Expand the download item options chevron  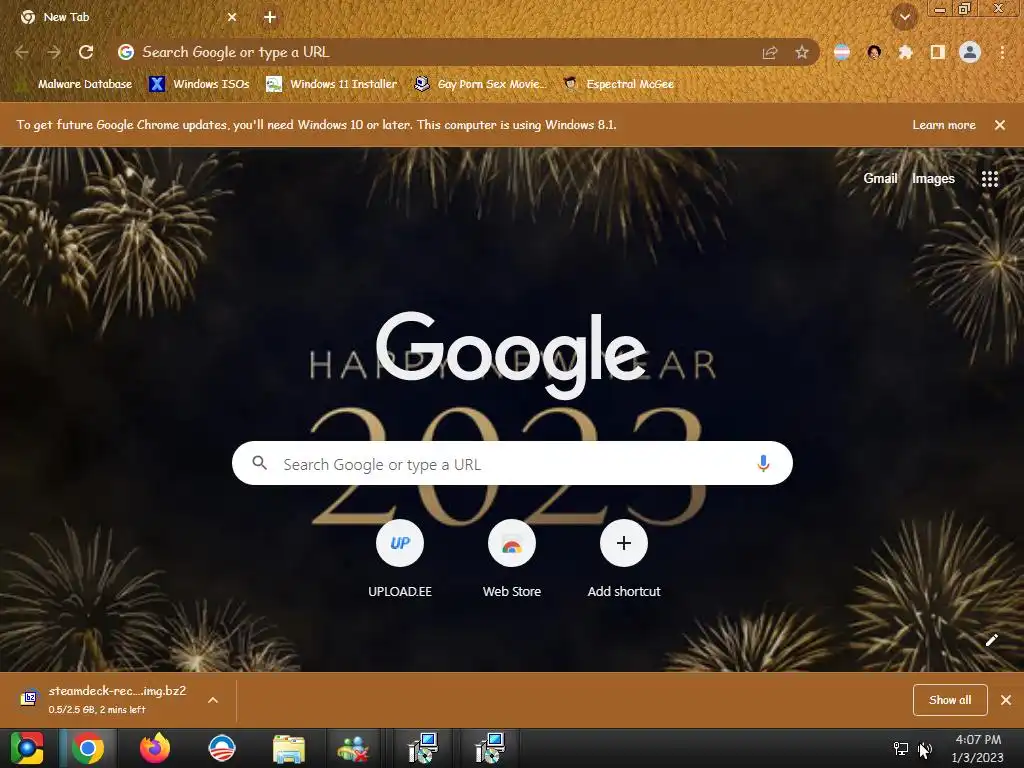213,700
